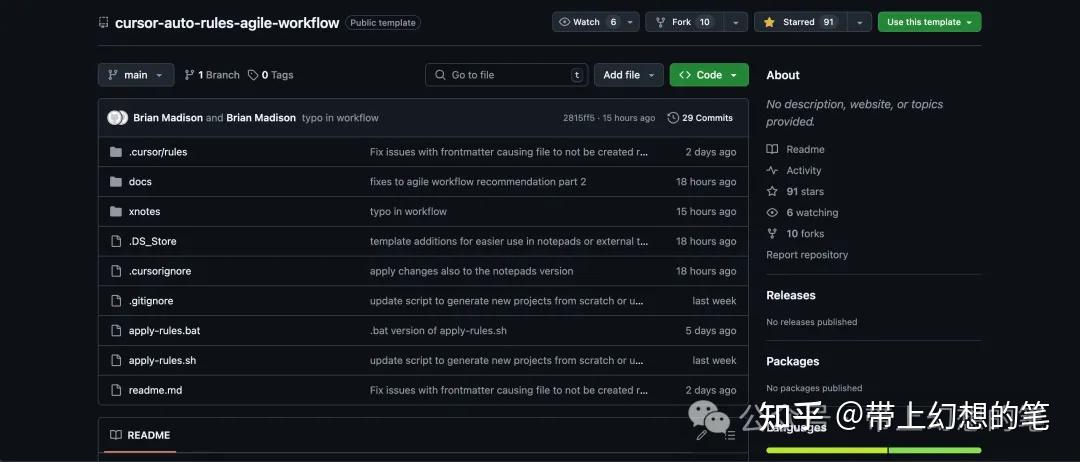Open the 1 Branch link
Screen dimensions: 1080x462
pos(212,75)
